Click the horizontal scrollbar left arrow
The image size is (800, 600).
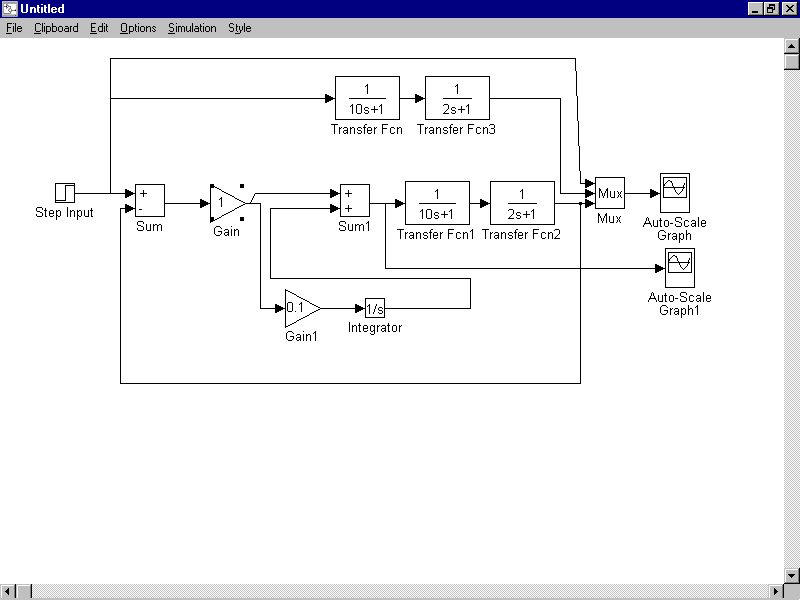7,591
